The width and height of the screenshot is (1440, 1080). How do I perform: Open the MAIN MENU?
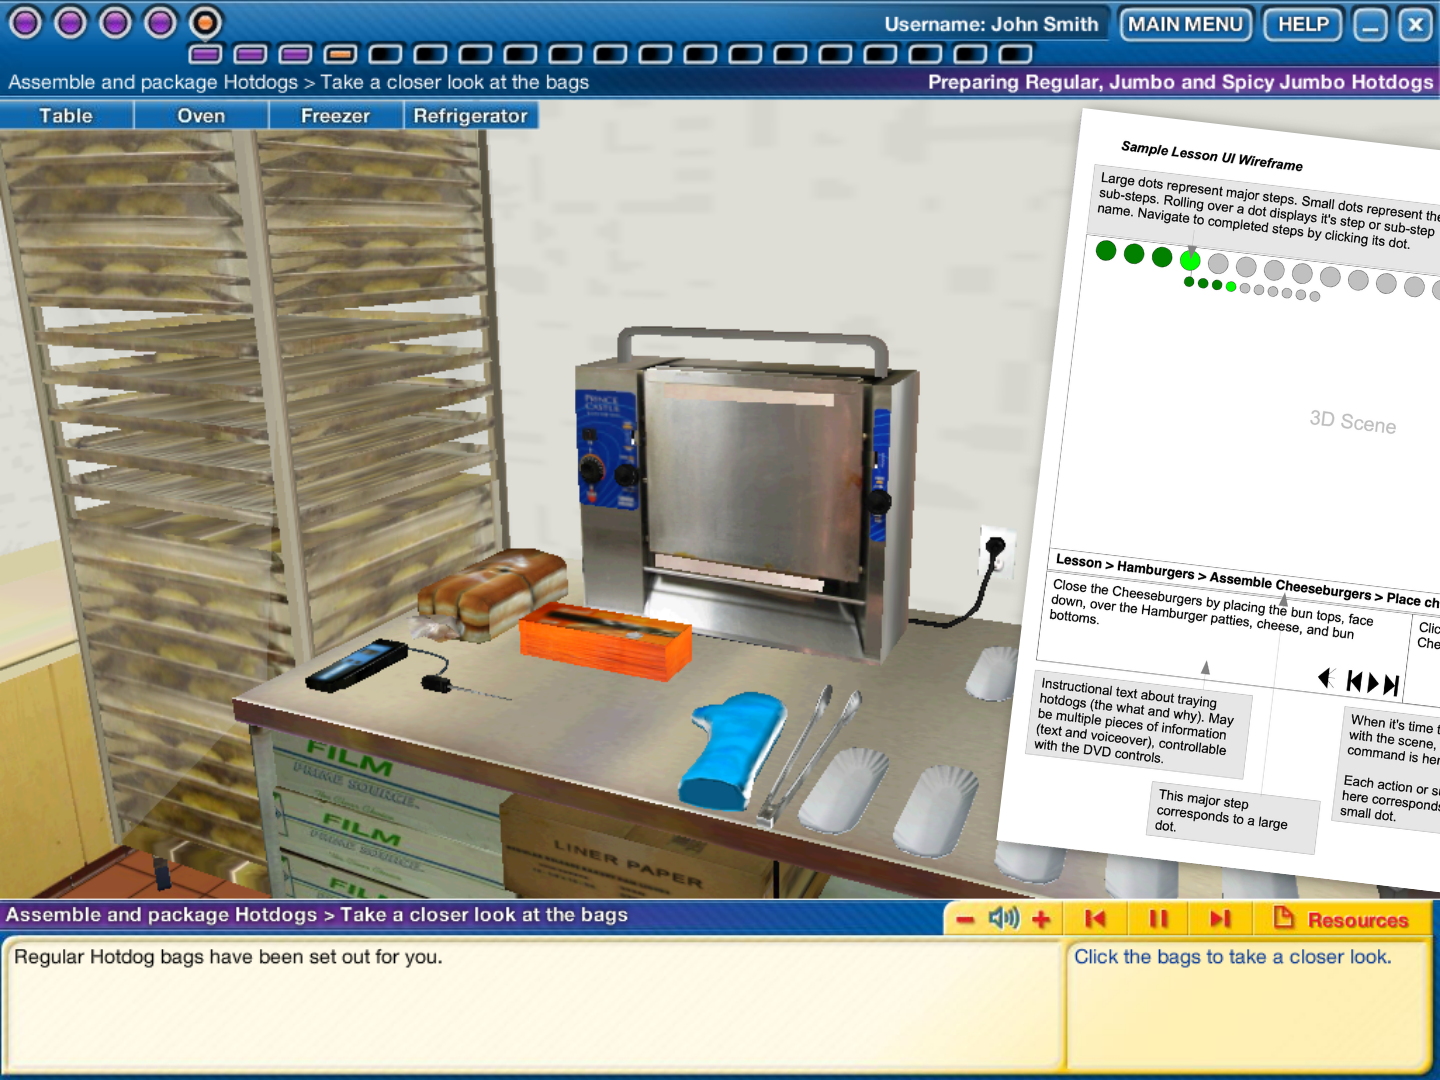[1186, 24]
